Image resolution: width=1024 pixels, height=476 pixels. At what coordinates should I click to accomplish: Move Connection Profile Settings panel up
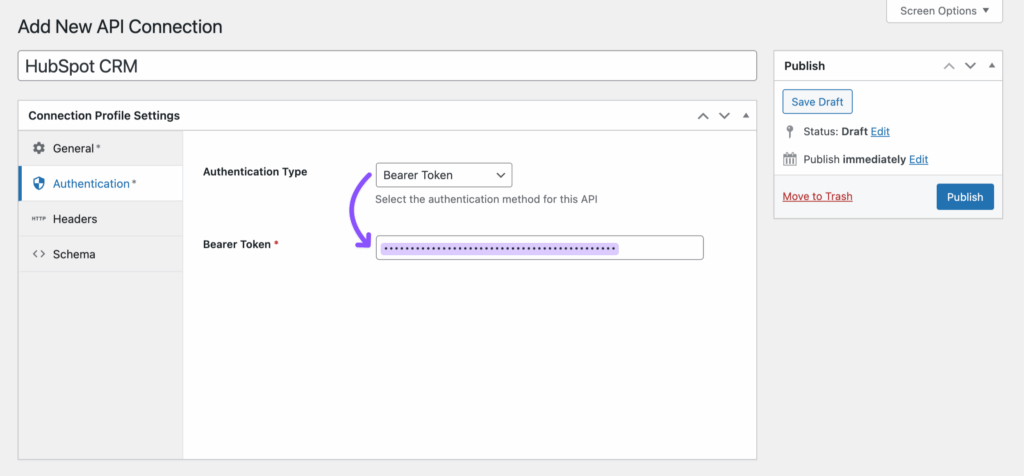point(703,116)
